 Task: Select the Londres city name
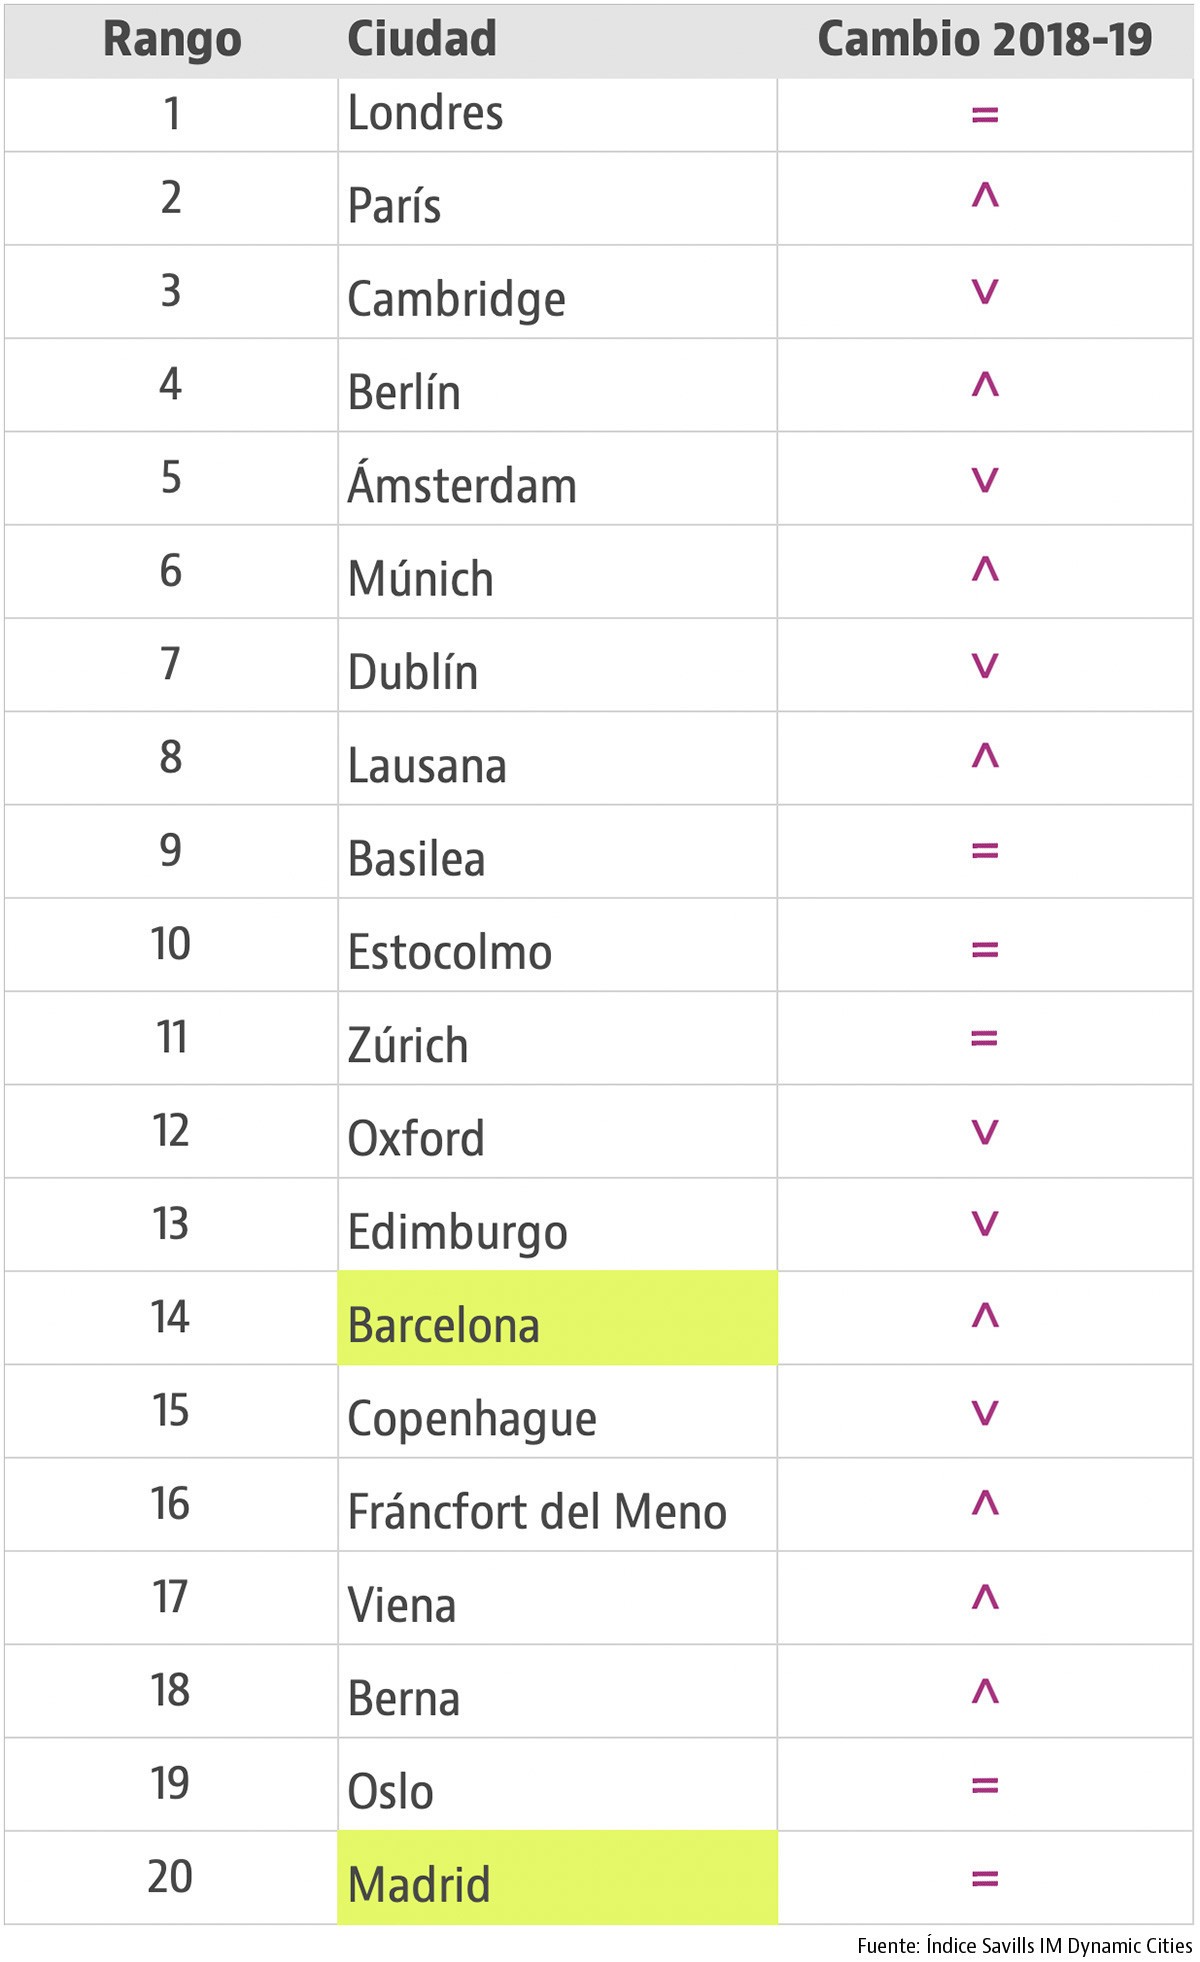pos(425,113)
